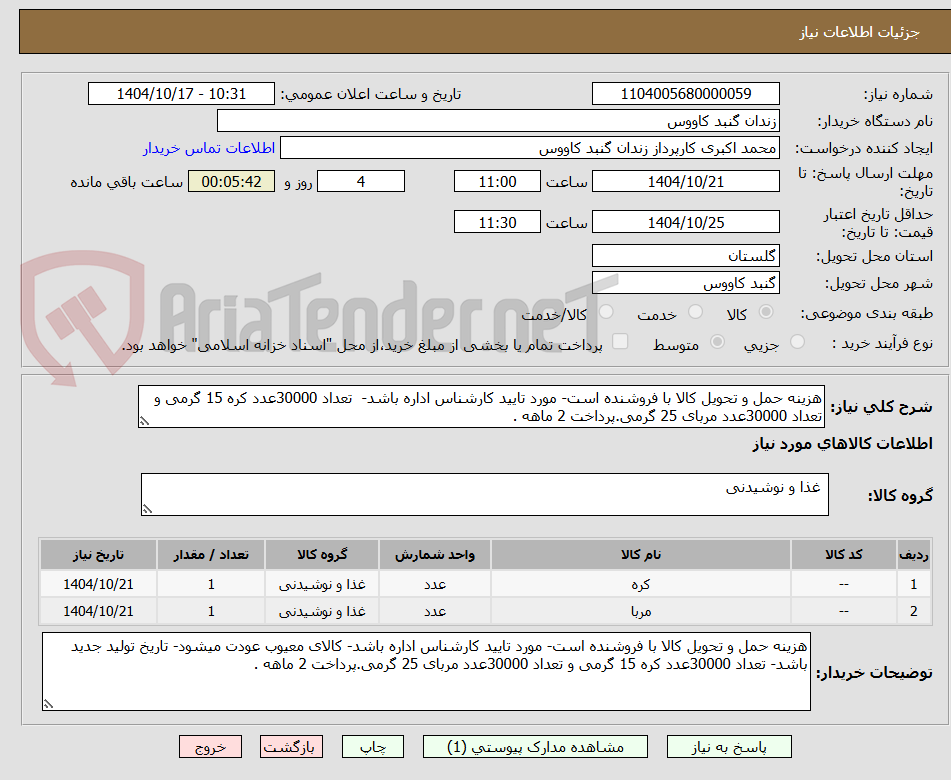The height and width of the screenshot is (780, 951).
Task: Click the 'اطلاعات کالاهای مورد نیاز' section heading
Action: click(x=842, y=444)
